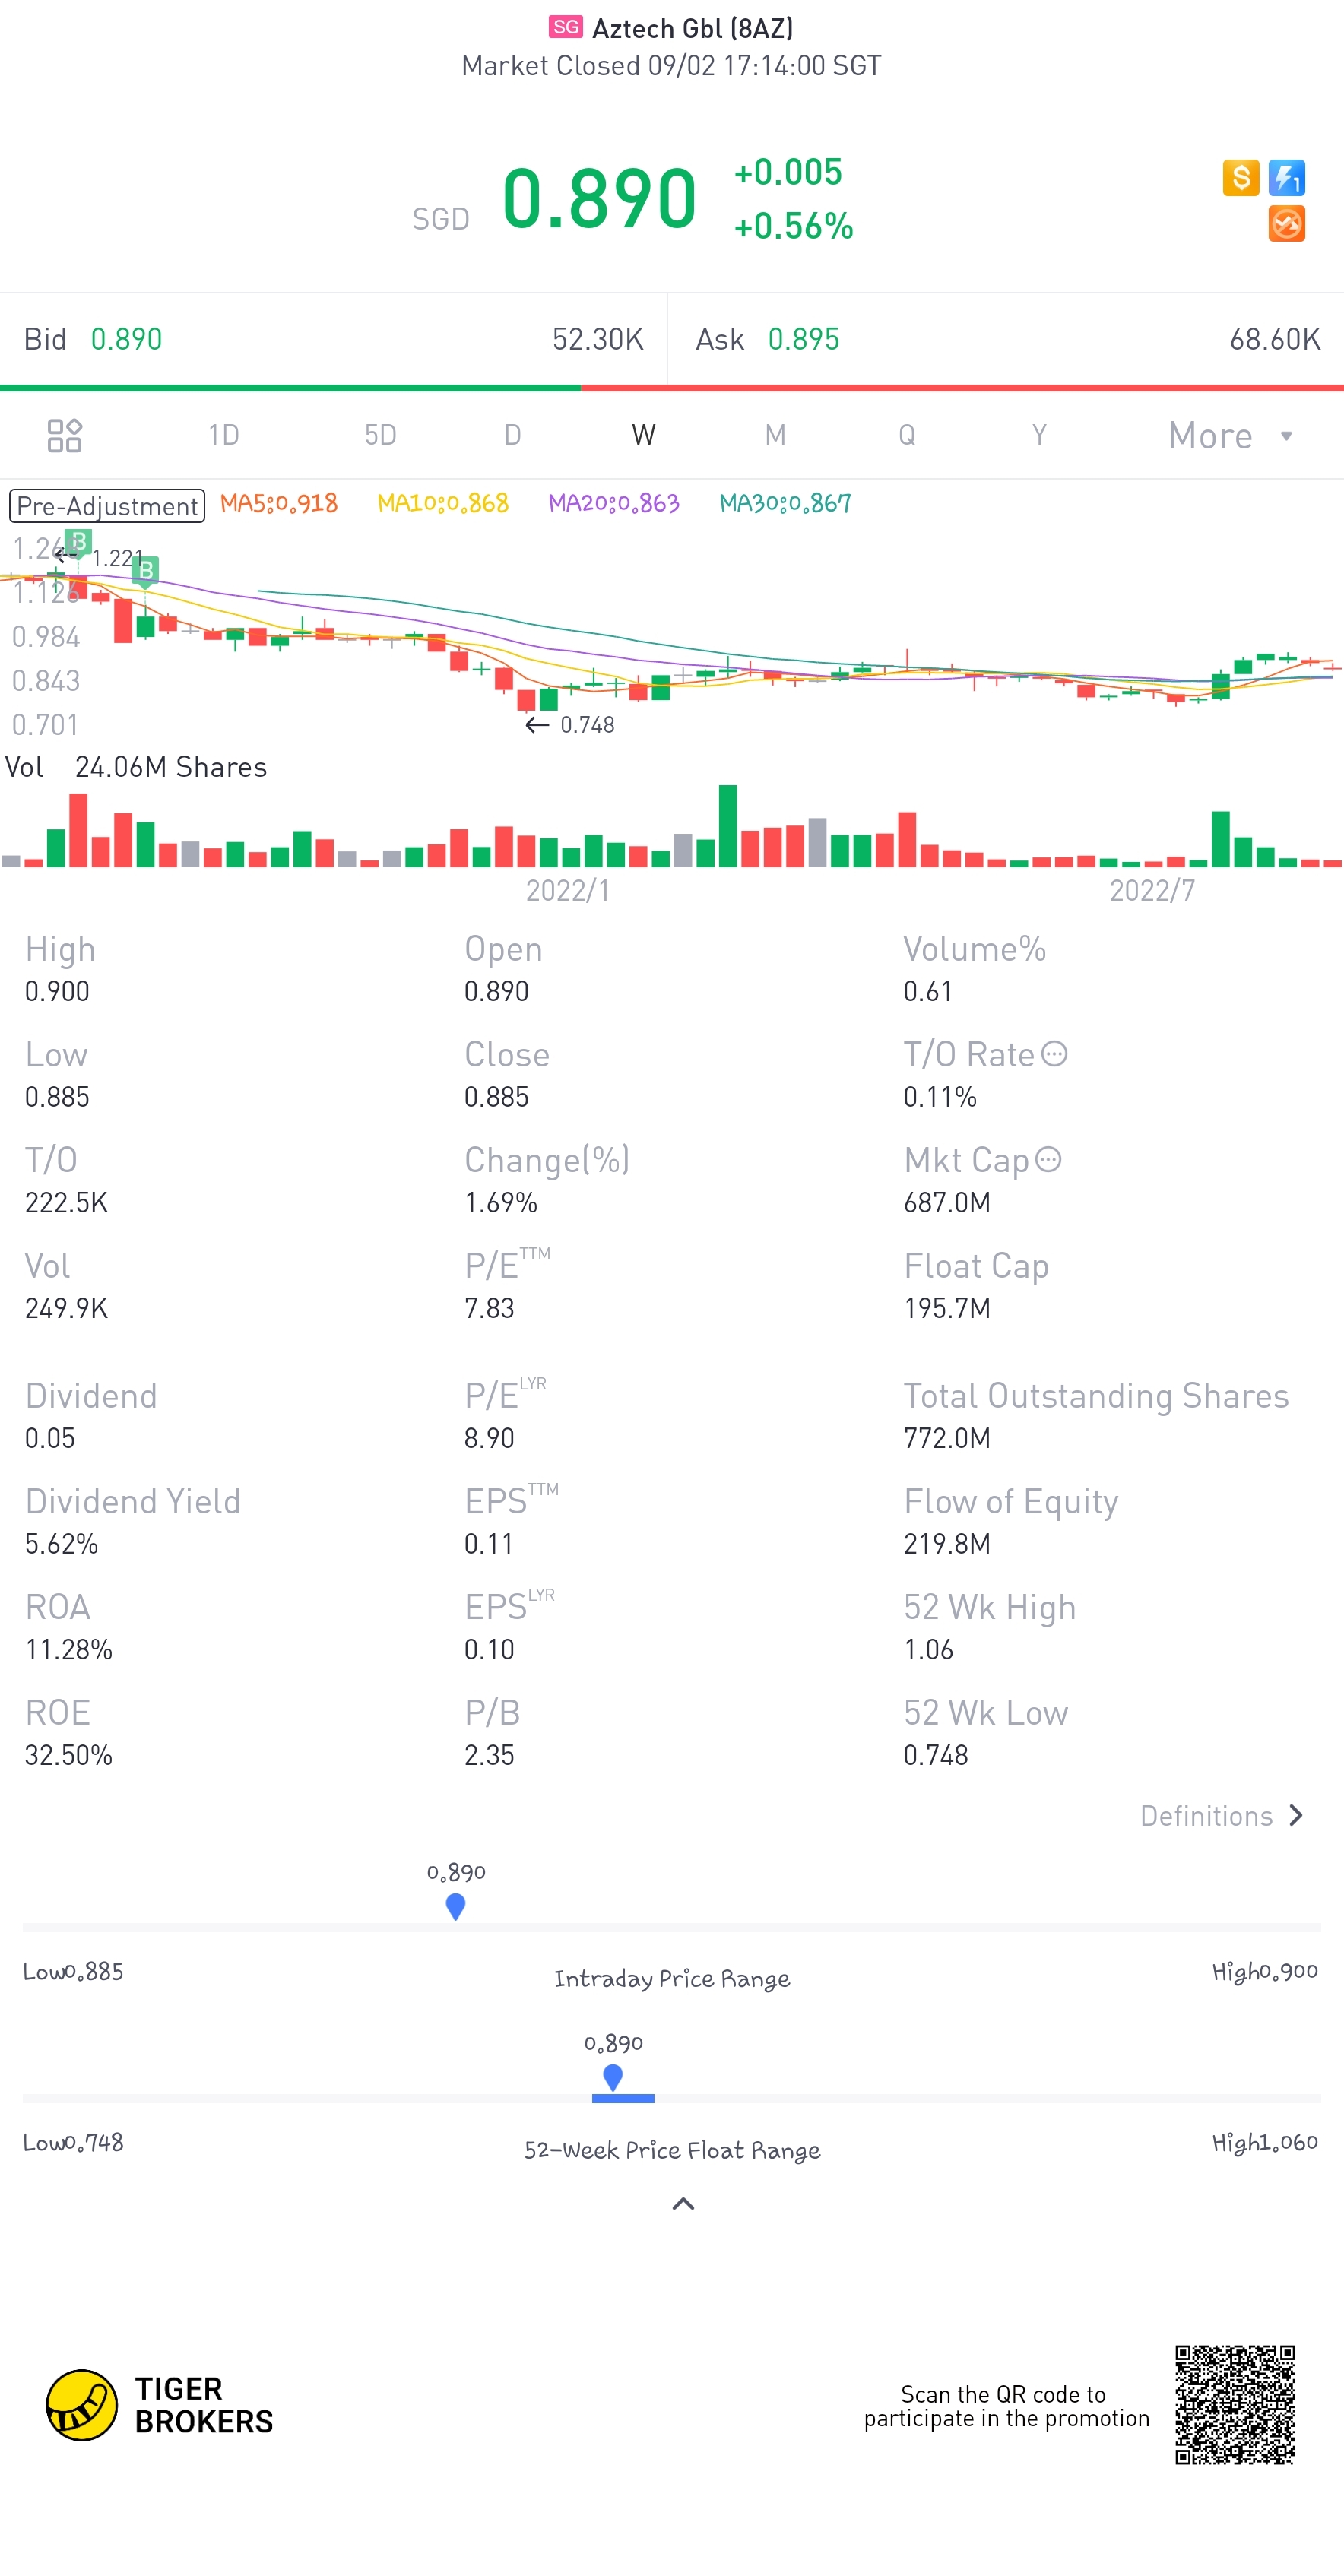Viewport: 1344px width, 2576px height.
Task: Select the M monthly chart tab
Action: (x=775, y=435)
